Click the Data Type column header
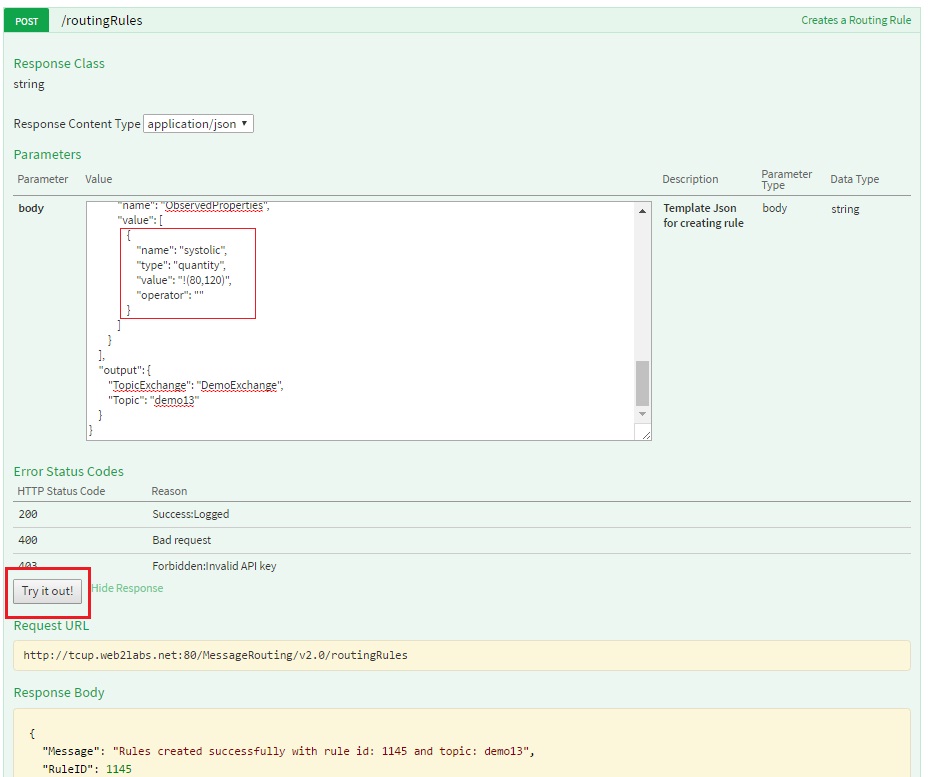Image resolution: width=938 pixels, height=777 pixels. pyautogui.click(x=855, y=179)
